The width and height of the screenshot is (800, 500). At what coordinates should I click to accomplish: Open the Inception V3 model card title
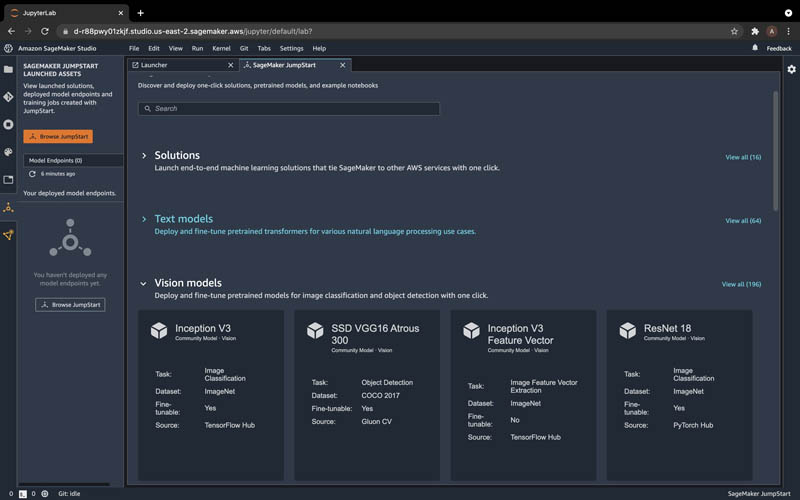tap(203, 329)
